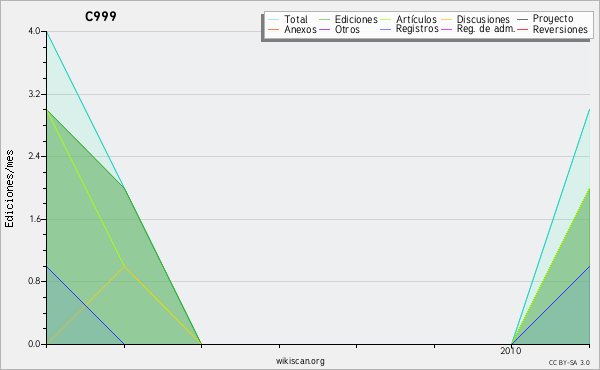The image size is (600, 370).
Task: Click the 2.4 y-axis value
Action: pyautogui.click(x=34, y=156)
